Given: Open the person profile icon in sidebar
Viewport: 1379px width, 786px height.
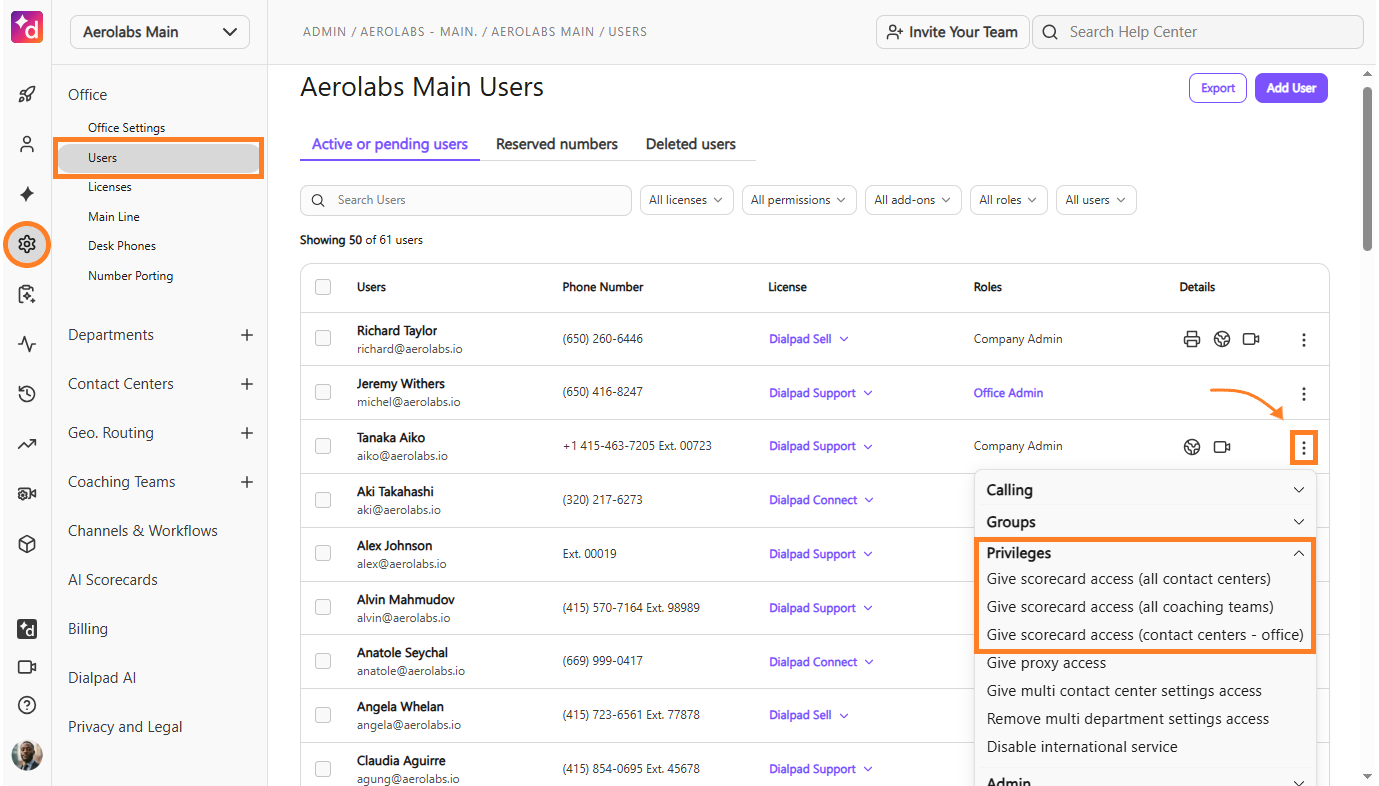Looking at the screenshot, I should pyautogui.click(x=27, y=144).
